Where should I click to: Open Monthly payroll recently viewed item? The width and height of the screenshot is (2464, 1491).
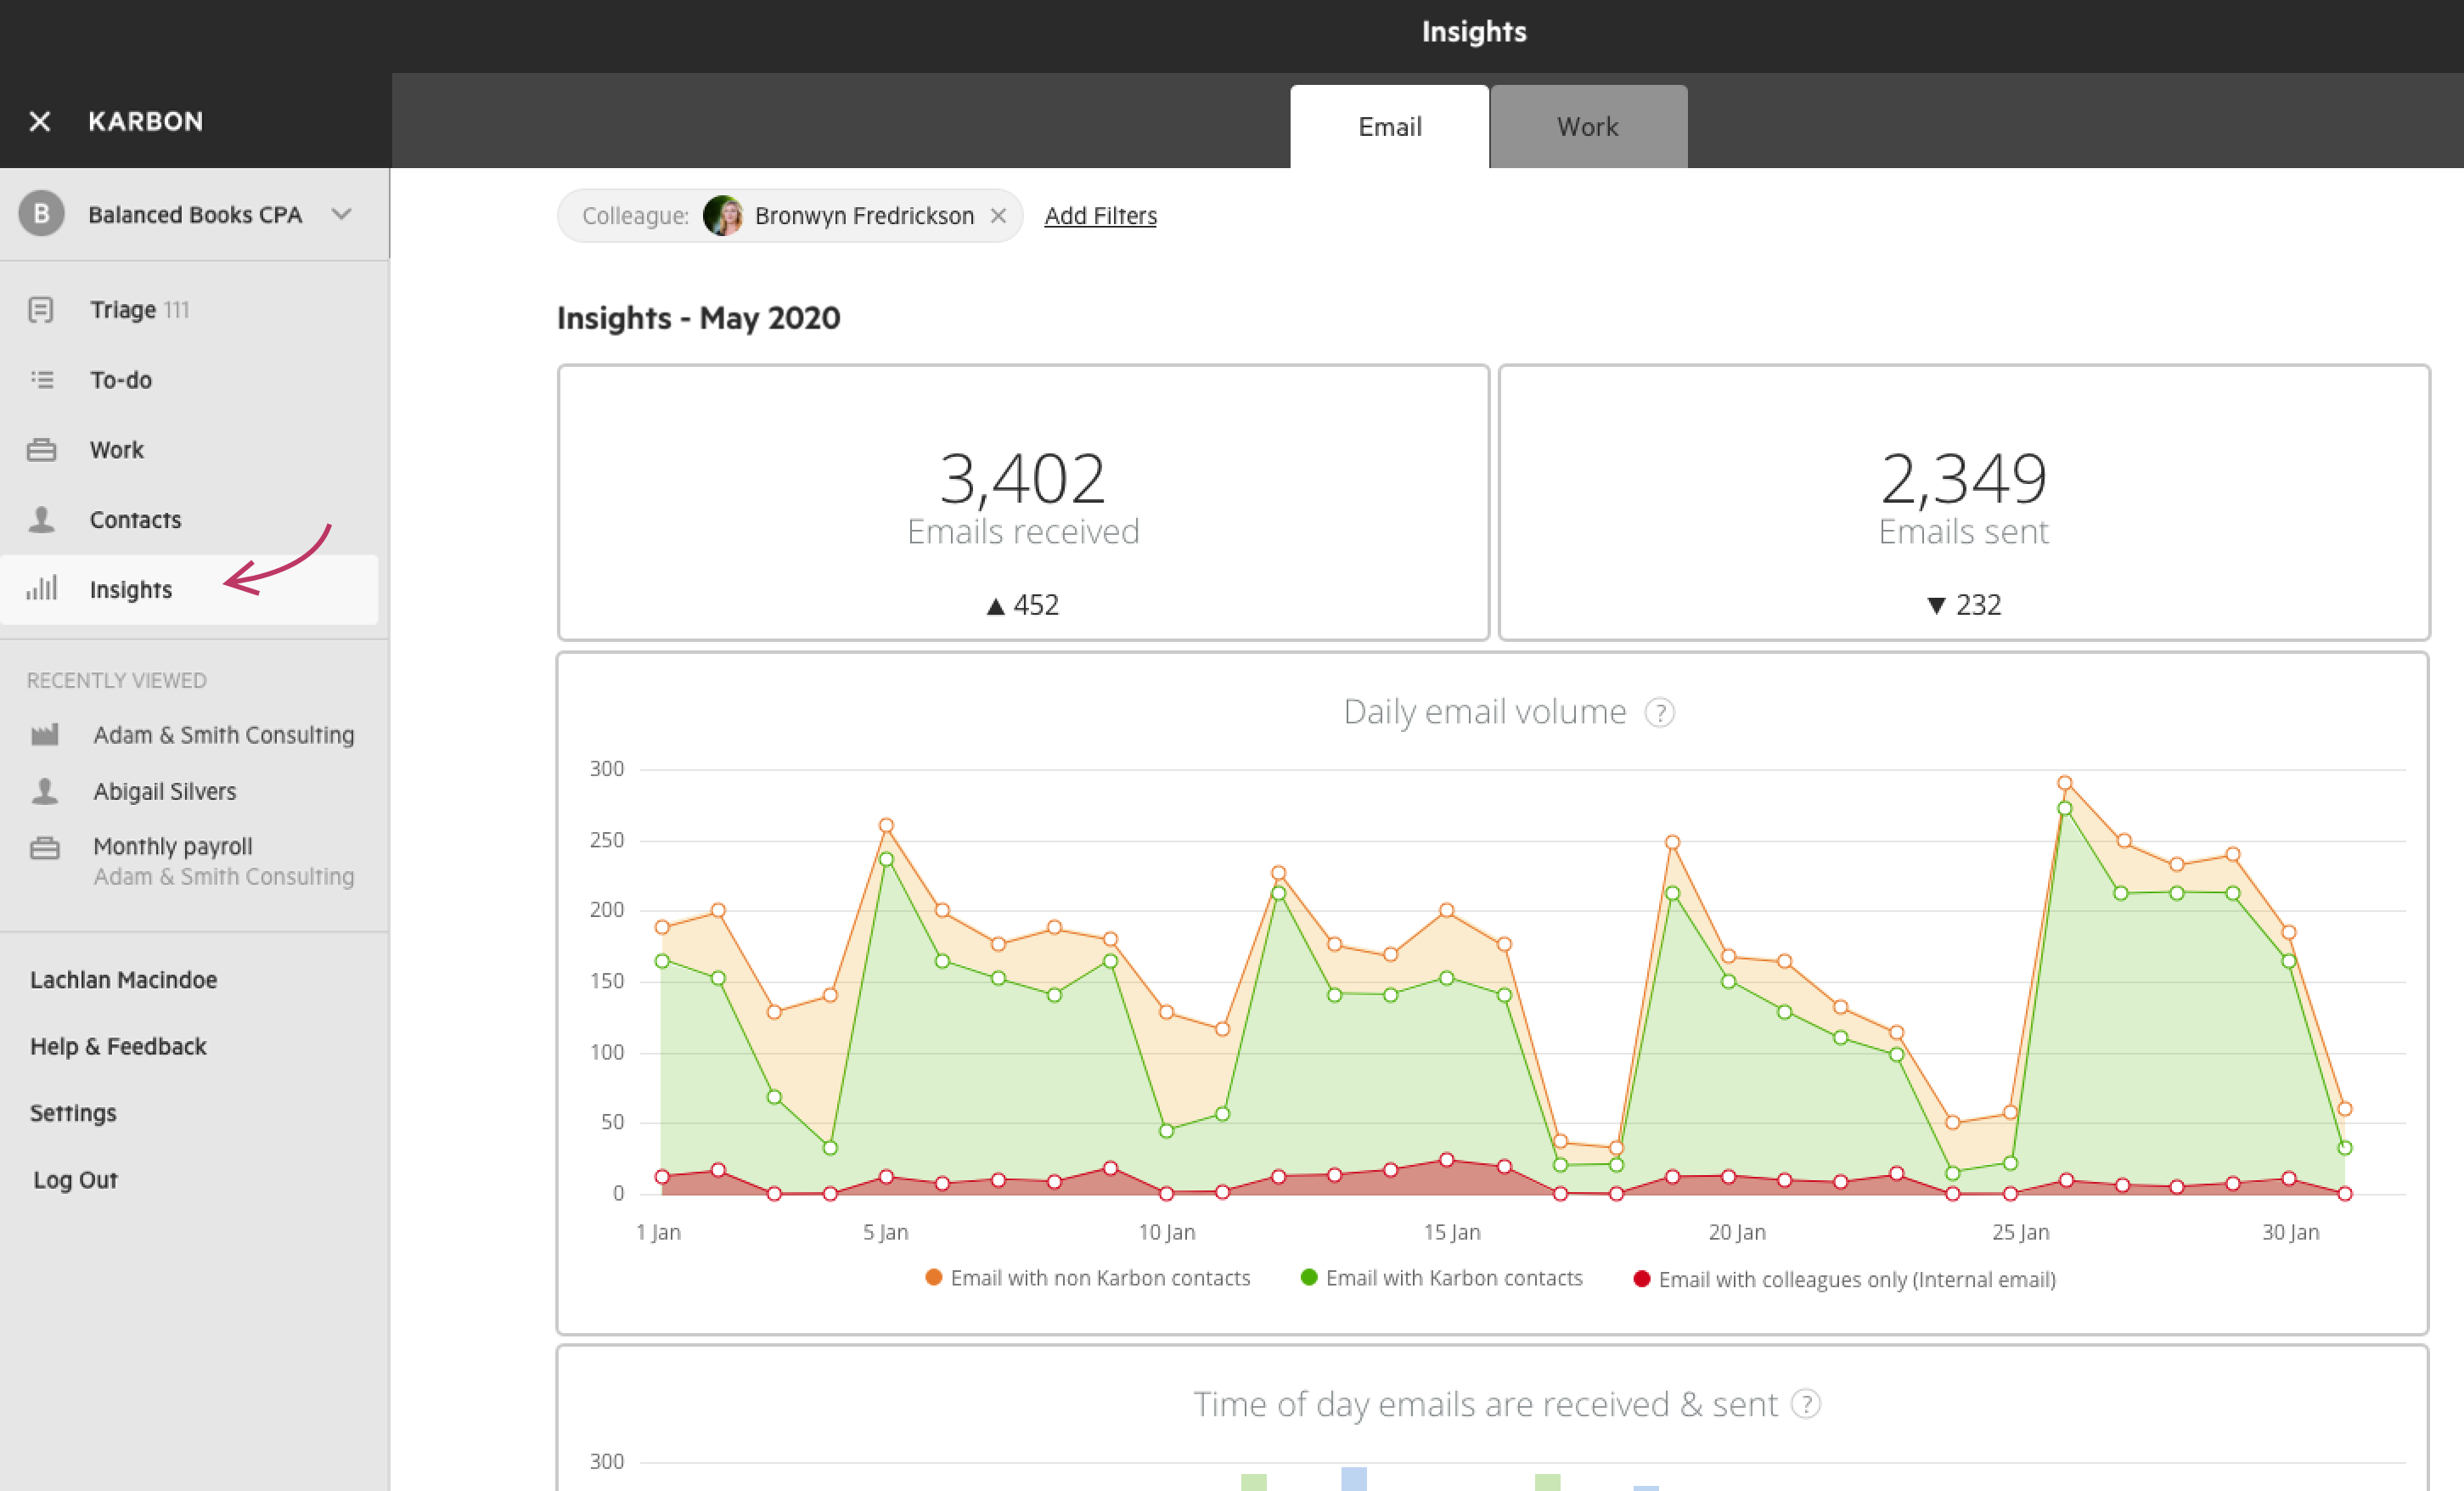click(172, 846)
